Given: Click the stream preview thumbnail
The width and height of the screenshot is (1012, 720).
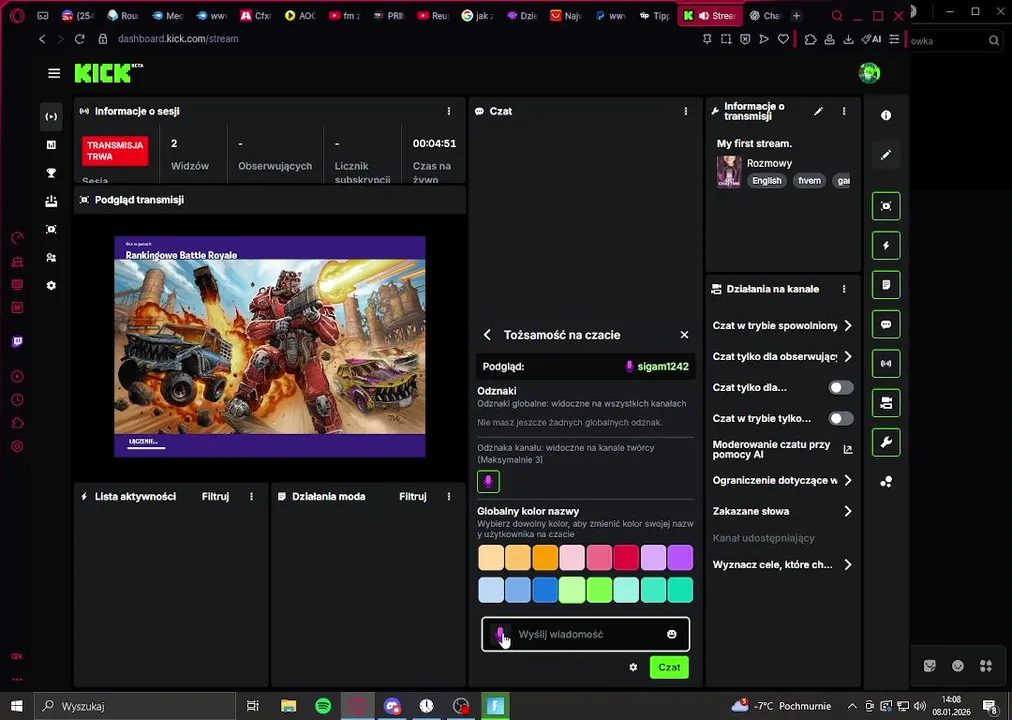Looking at the screenshot, I should 270,346.
